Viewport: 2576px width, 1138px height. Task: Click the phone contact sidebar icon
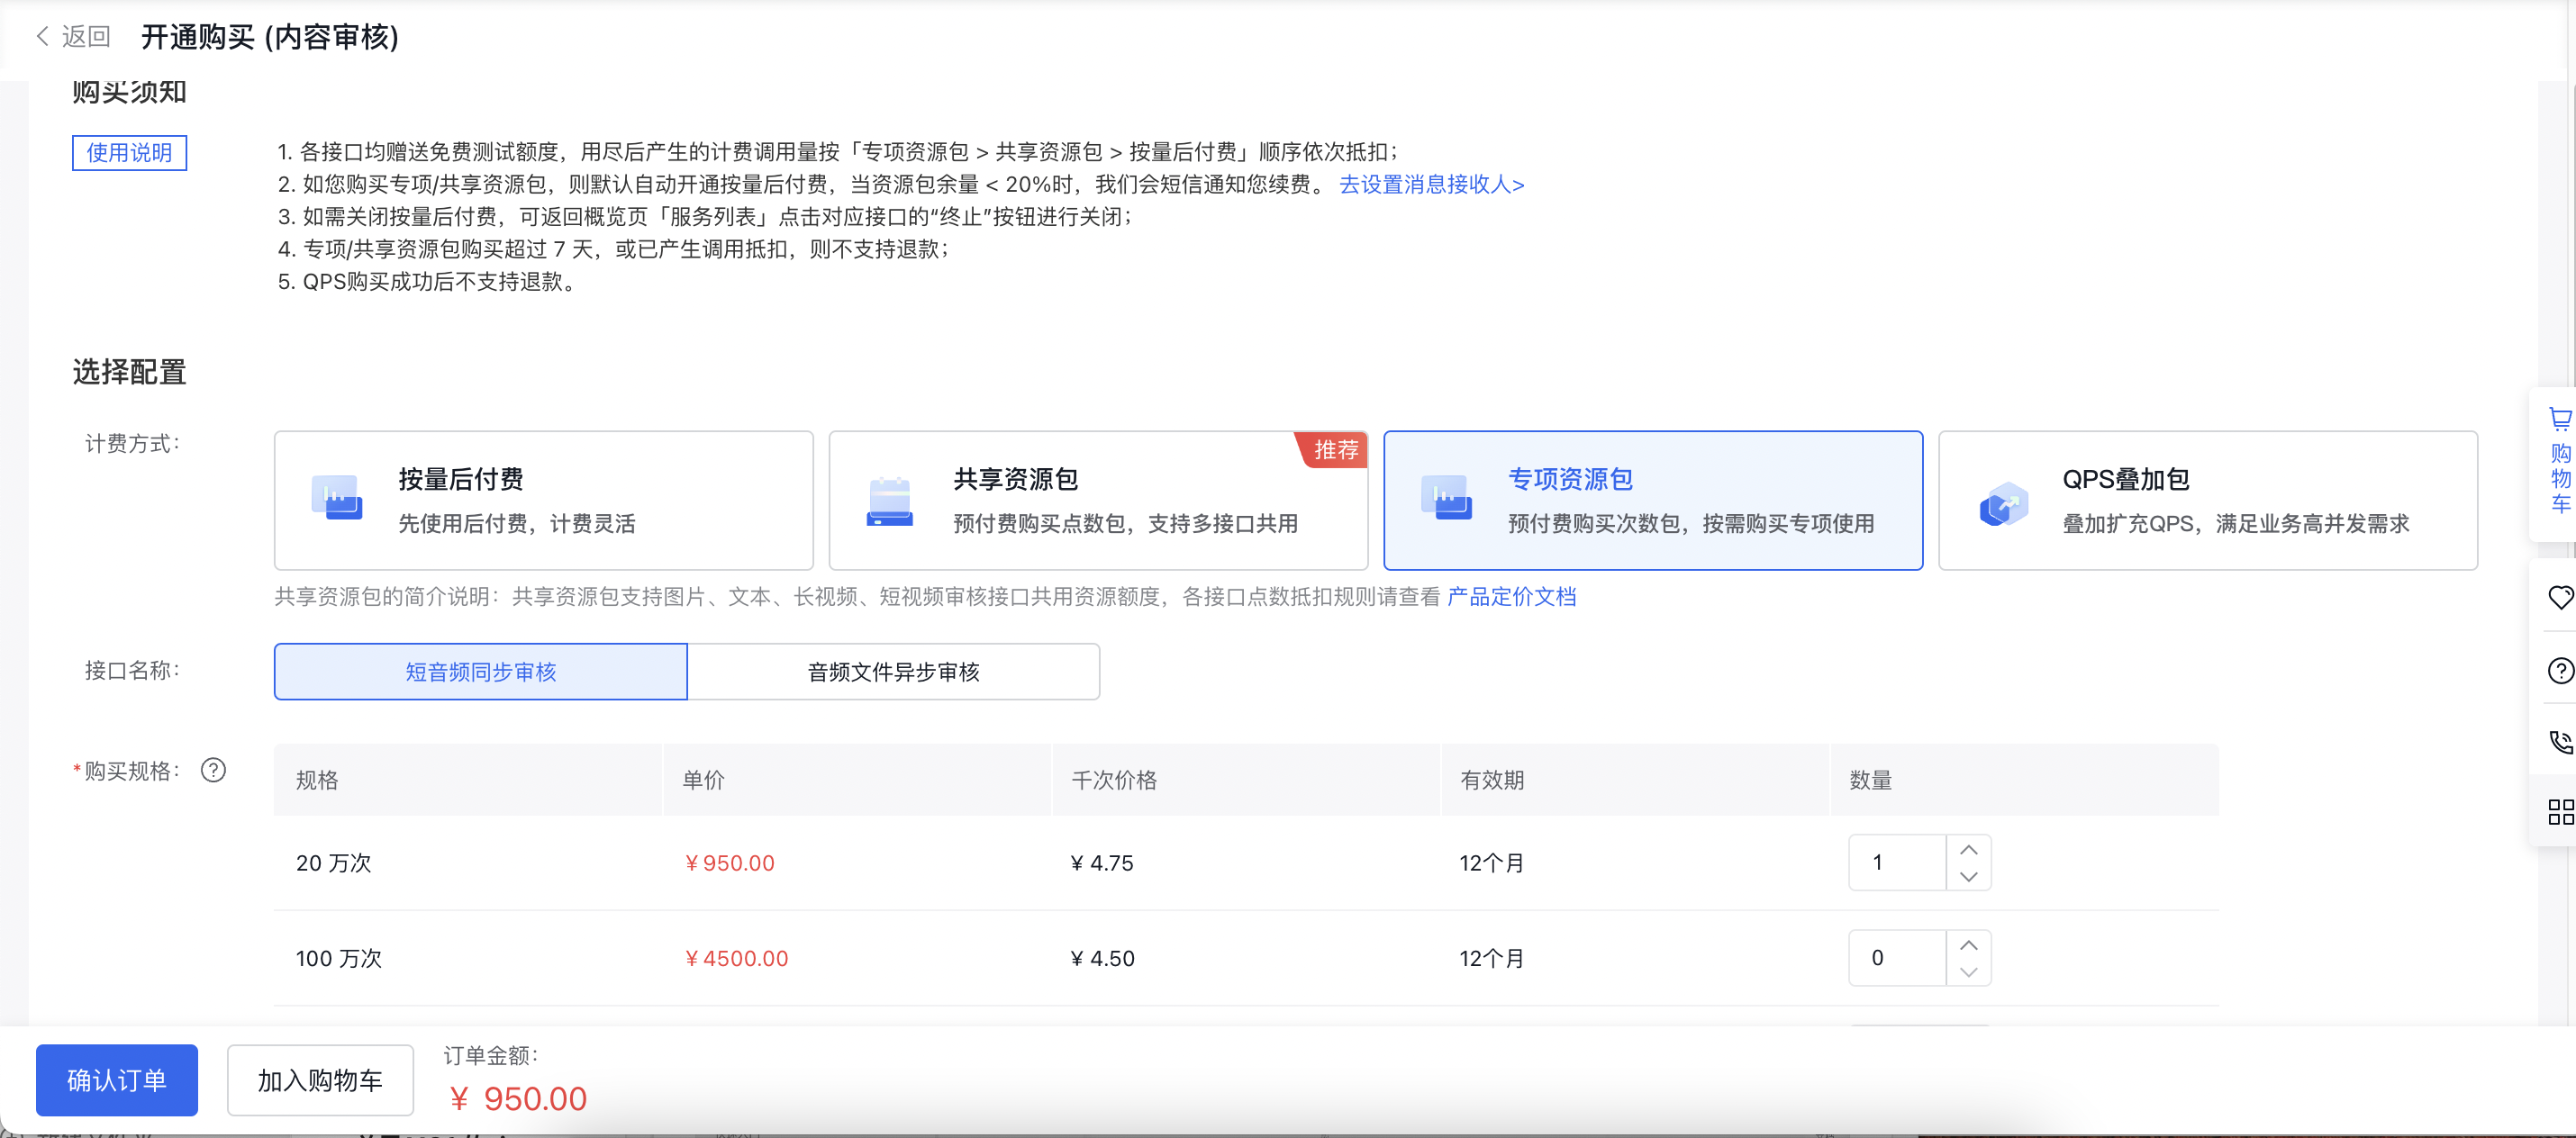(x=2560, y=742)
